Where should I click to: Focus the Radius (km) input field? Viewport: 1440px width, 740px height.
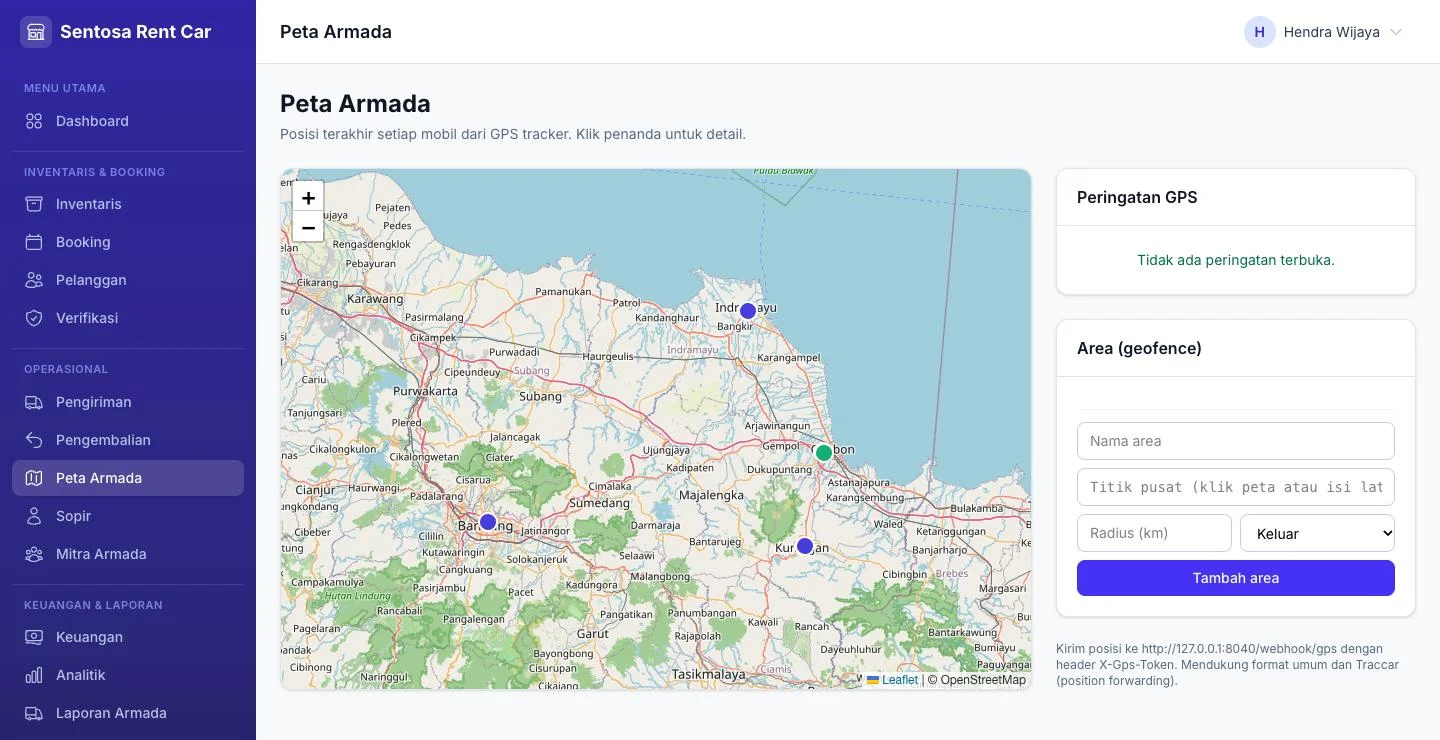click(1154, 533)
